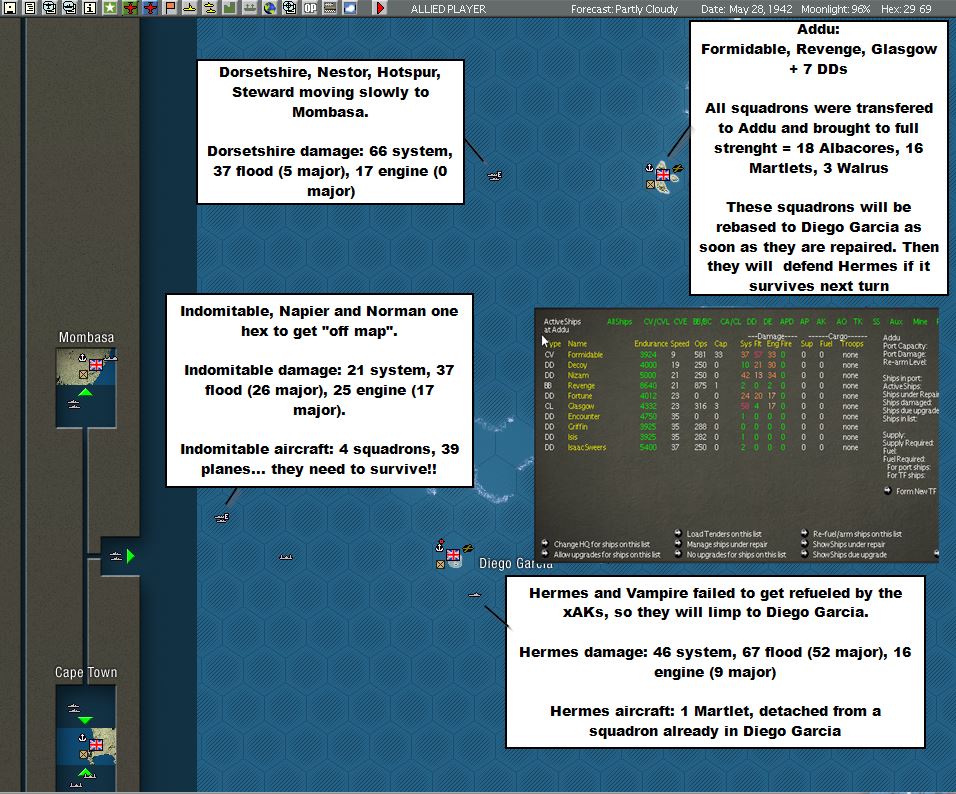Open the white star on green icon

click(x=109, y=8)
